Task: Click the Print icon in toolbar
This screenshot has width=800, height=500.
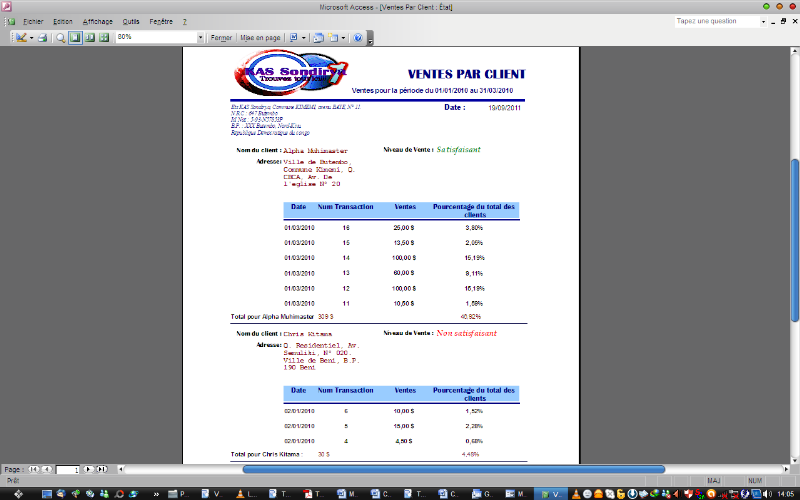Action: click(42, 38)
